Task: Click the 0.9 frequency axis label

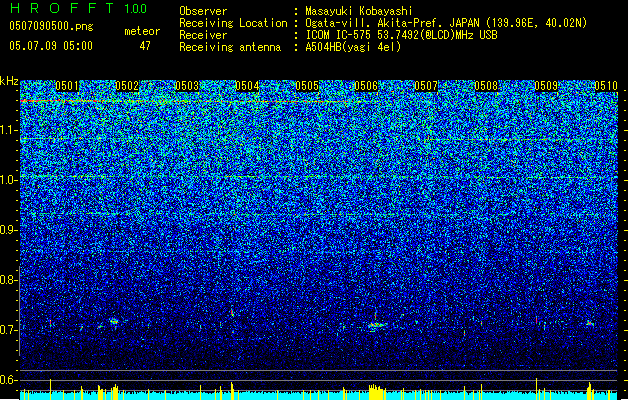Action: (7, 230)
